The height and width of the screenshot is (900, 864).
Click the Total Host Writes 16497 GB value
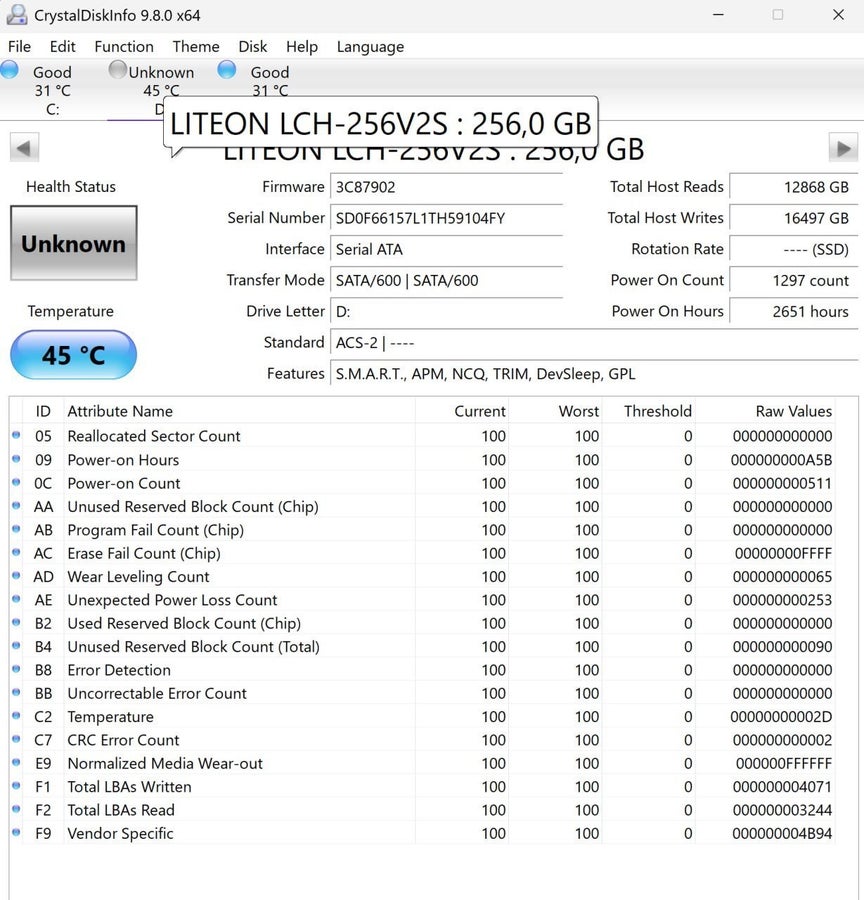tap(793, 218)
